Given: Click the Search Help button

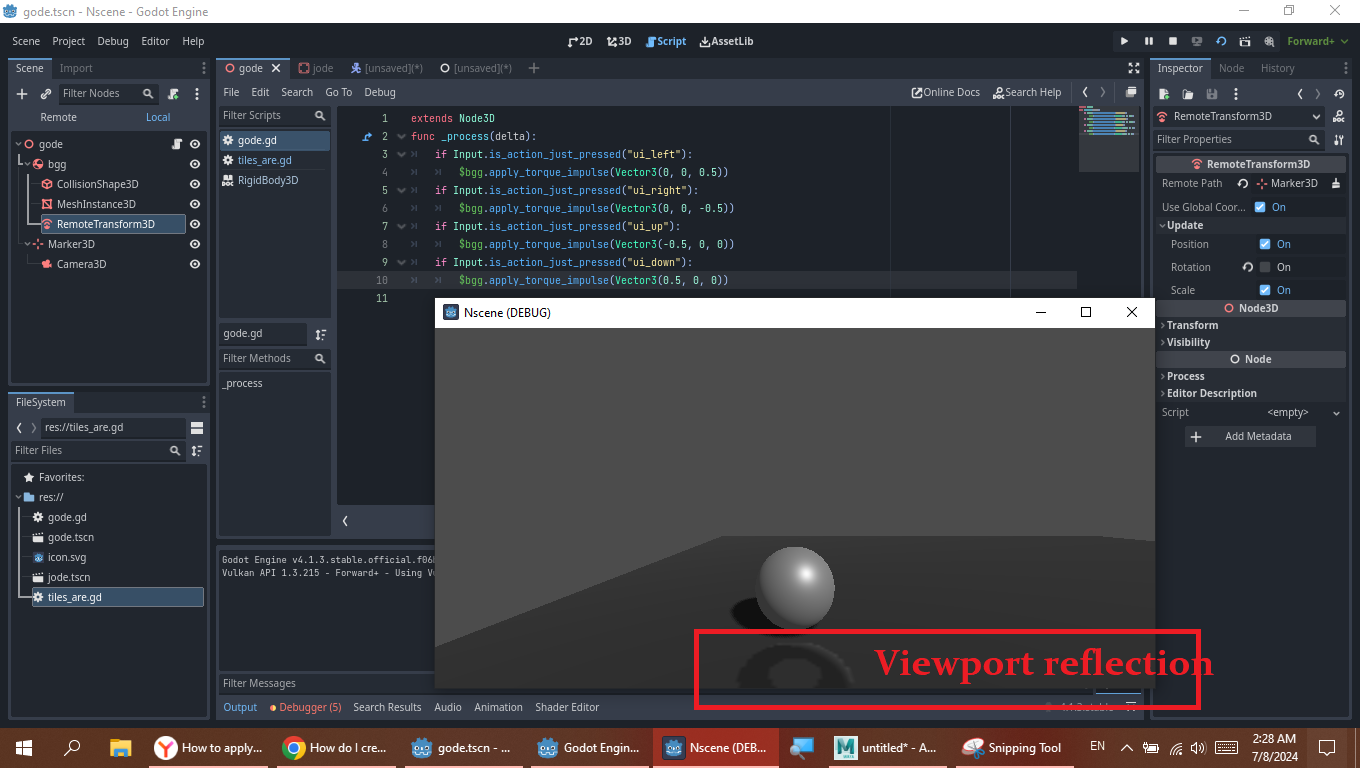Looking at the screenshot, I should [x=1027, y=92].
